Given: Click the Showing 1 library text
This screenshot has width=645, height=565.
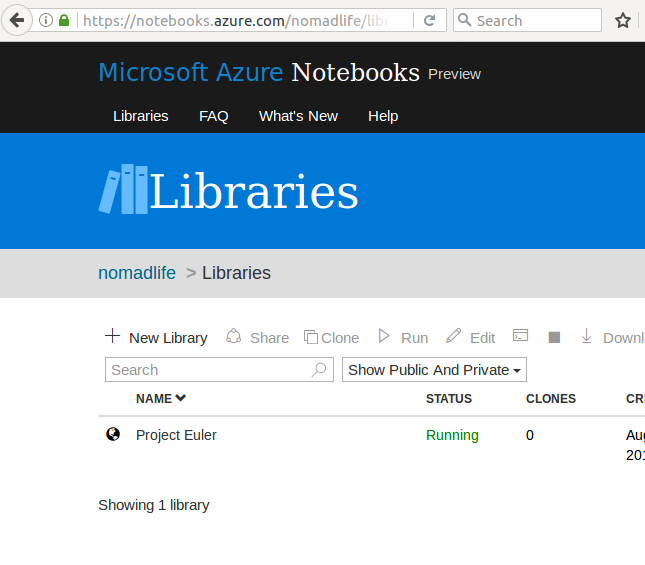Looking at the screenshot, I should [154, 505].
